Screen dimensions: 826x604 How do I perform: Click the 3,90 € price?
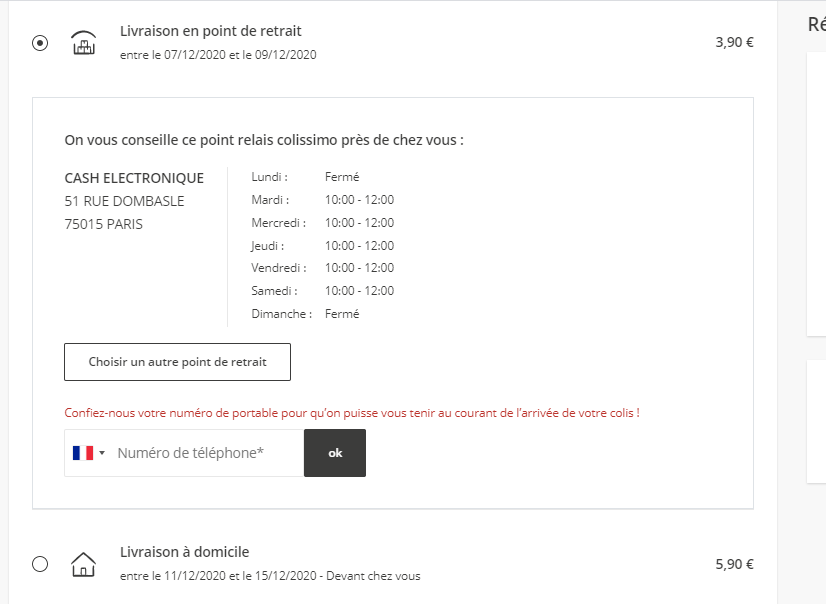[734, 42]
